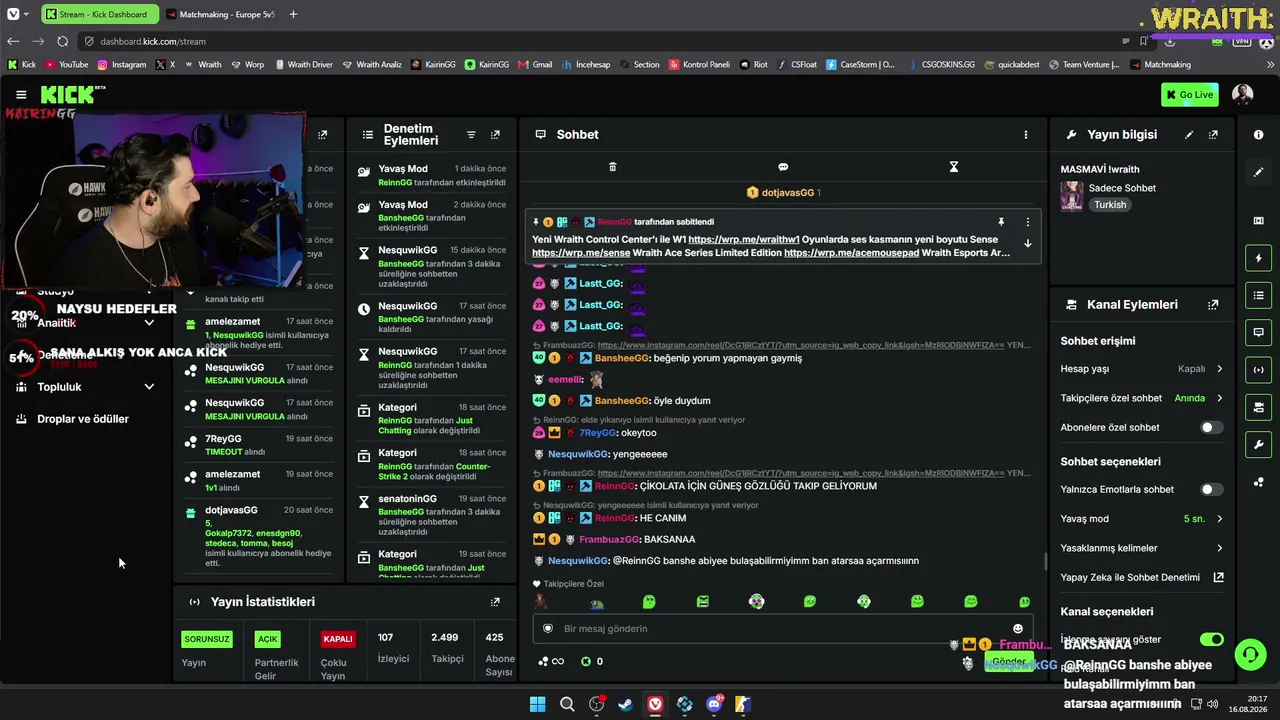Open Yavaş mod setting chevron
This screenshot has height=720, width=1280.
click(1220, 519)
